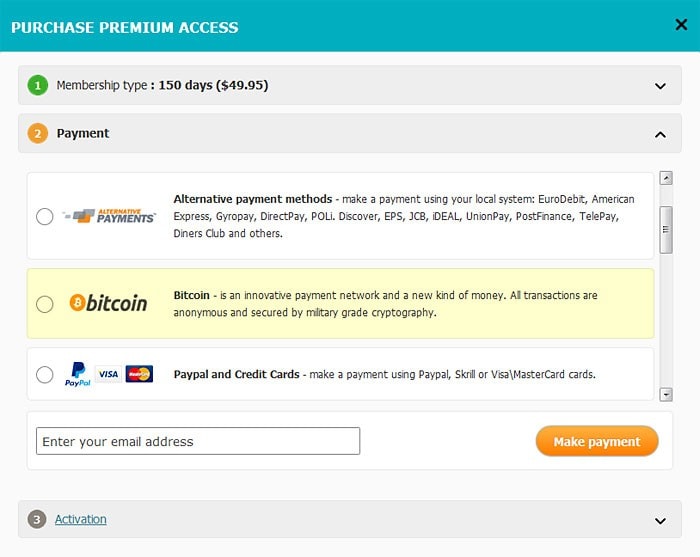Follow the Activation link
Screen dimensions: 700x557
point(81,519)
